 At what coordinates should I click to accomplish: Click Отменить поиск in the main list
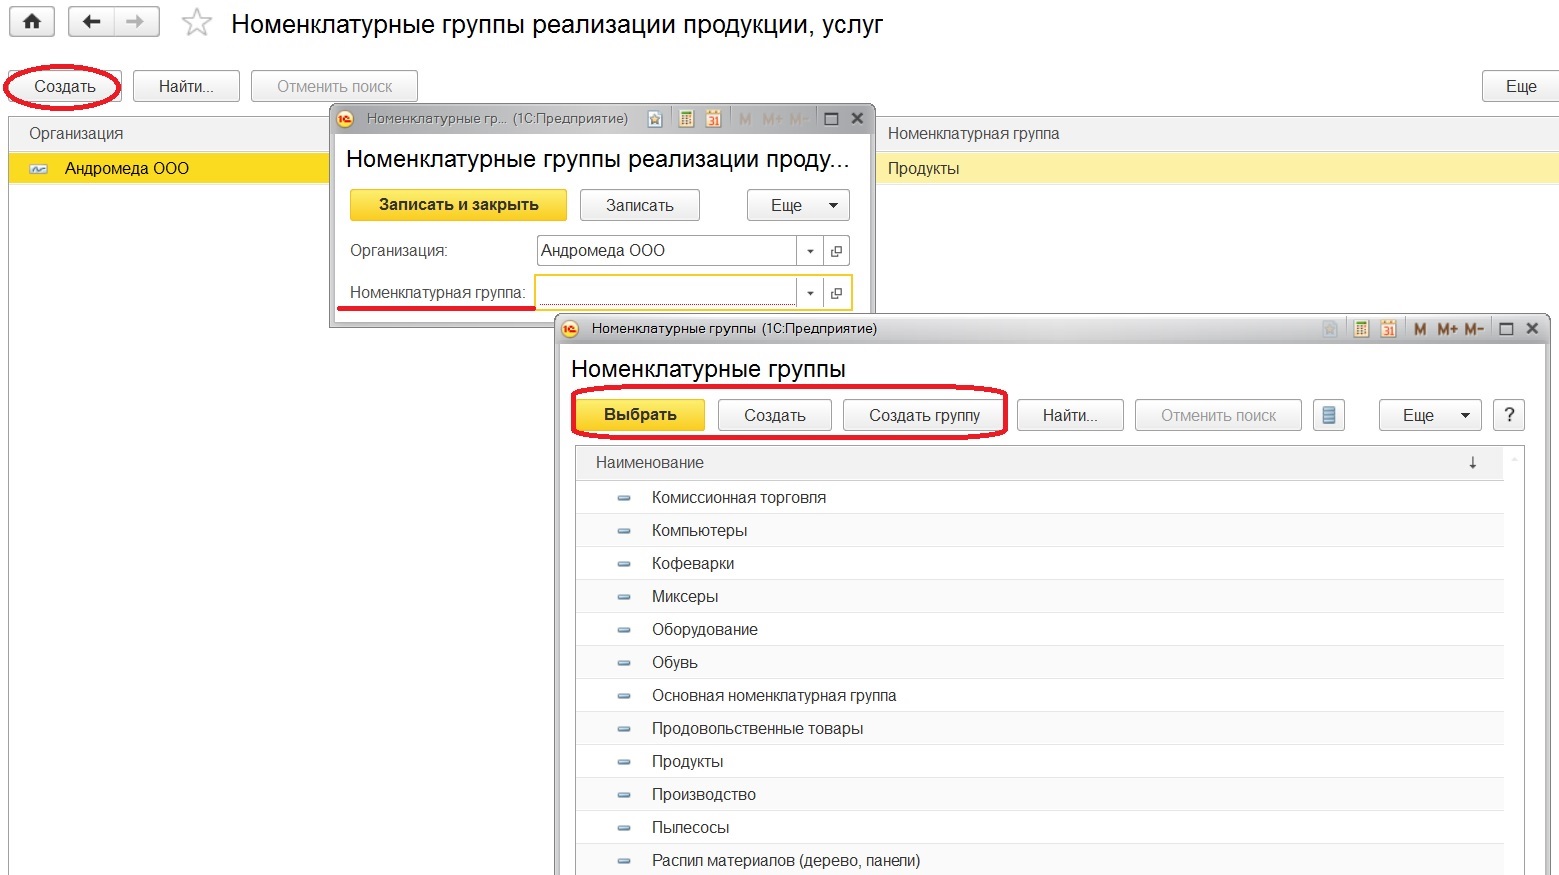point(334,86)
